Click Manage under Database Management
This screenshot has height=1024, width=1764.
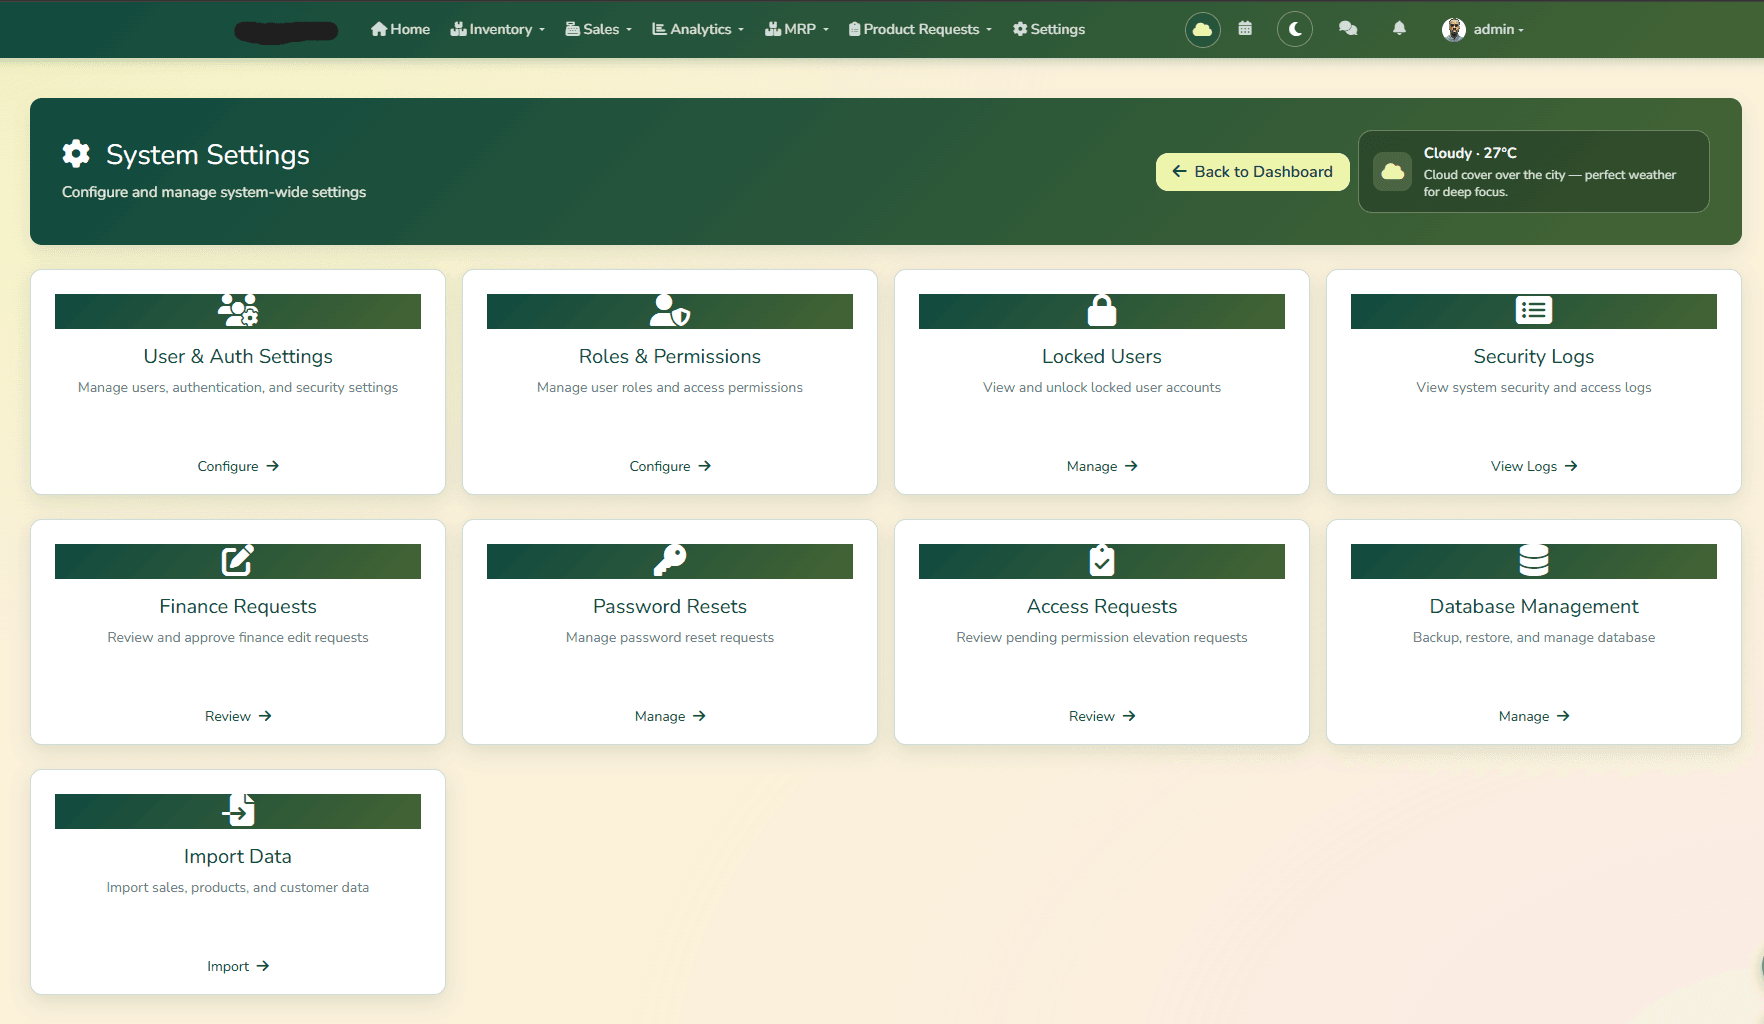(1534, 716)
